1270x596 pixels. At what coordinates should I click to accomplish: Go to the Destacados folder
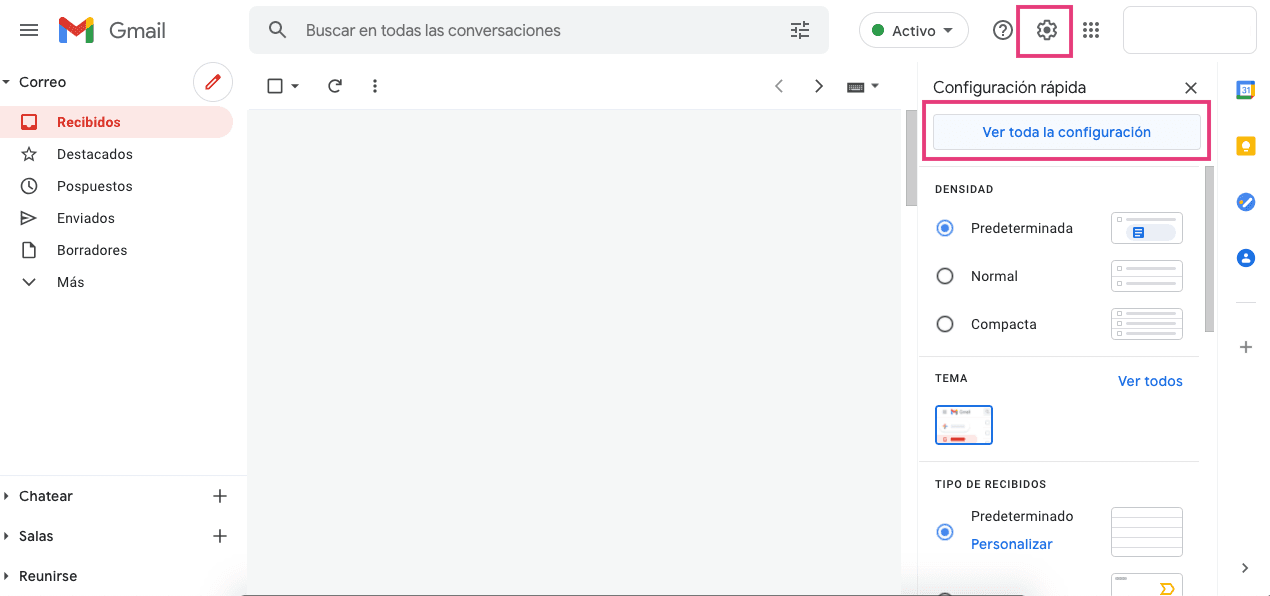(94, 154)
